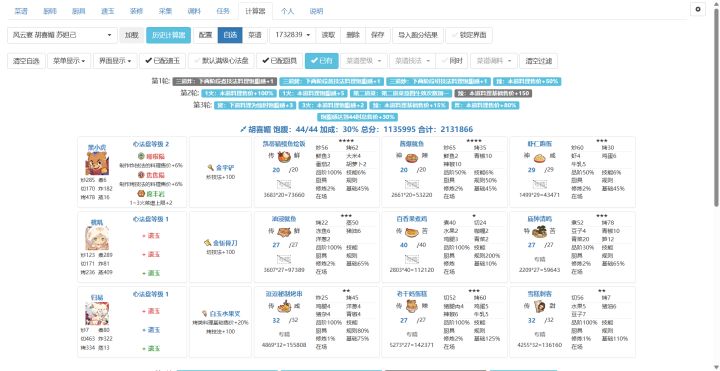Click the orange amber icon above 1~3火 text
The width and height of the screenshot is (720, 371).
[141, 194]
